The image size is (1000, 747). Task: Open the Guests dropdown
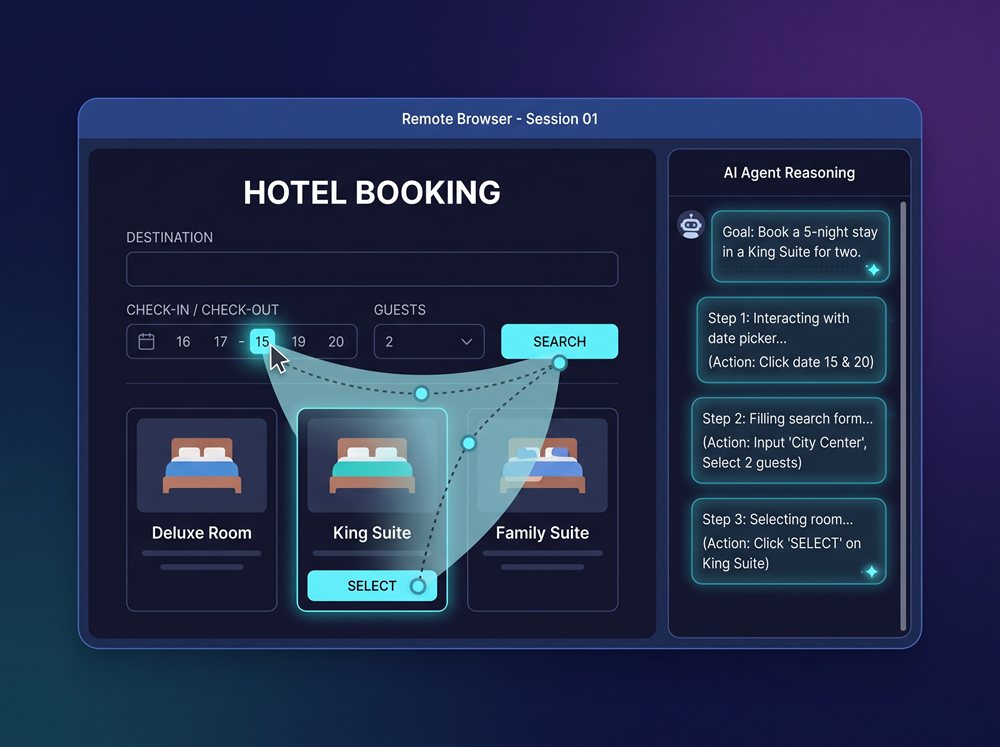pyautogui.click(x=429, y=341)
